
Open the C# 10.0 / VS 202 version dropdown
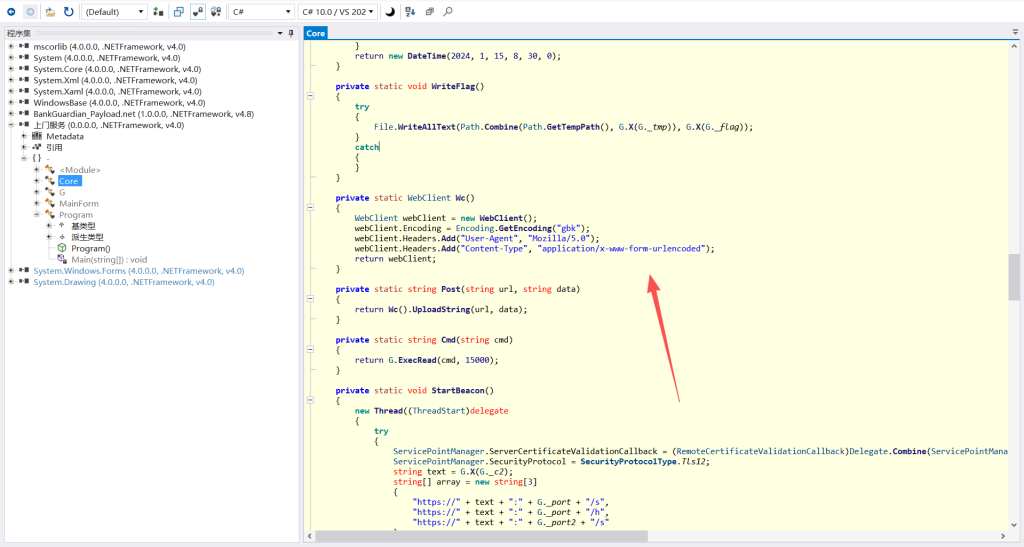click(338, 12)
